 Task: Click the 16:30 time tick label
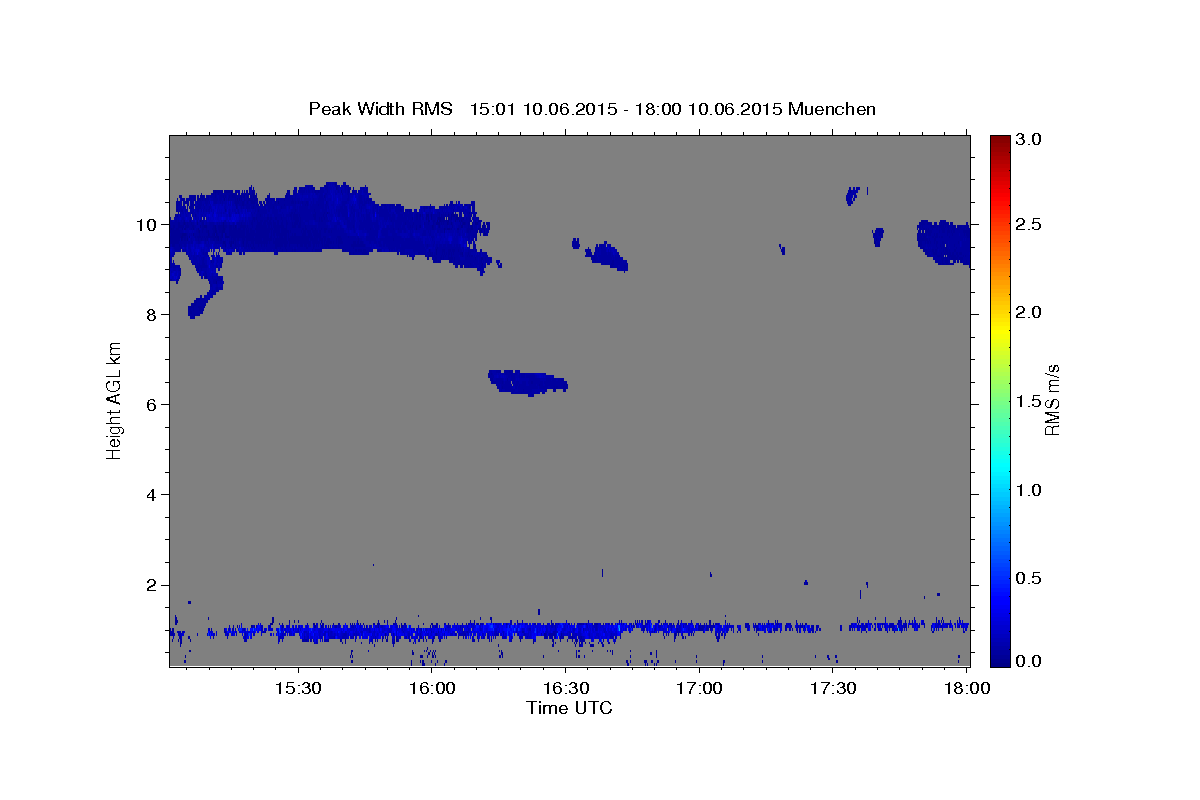coord(565,689)
